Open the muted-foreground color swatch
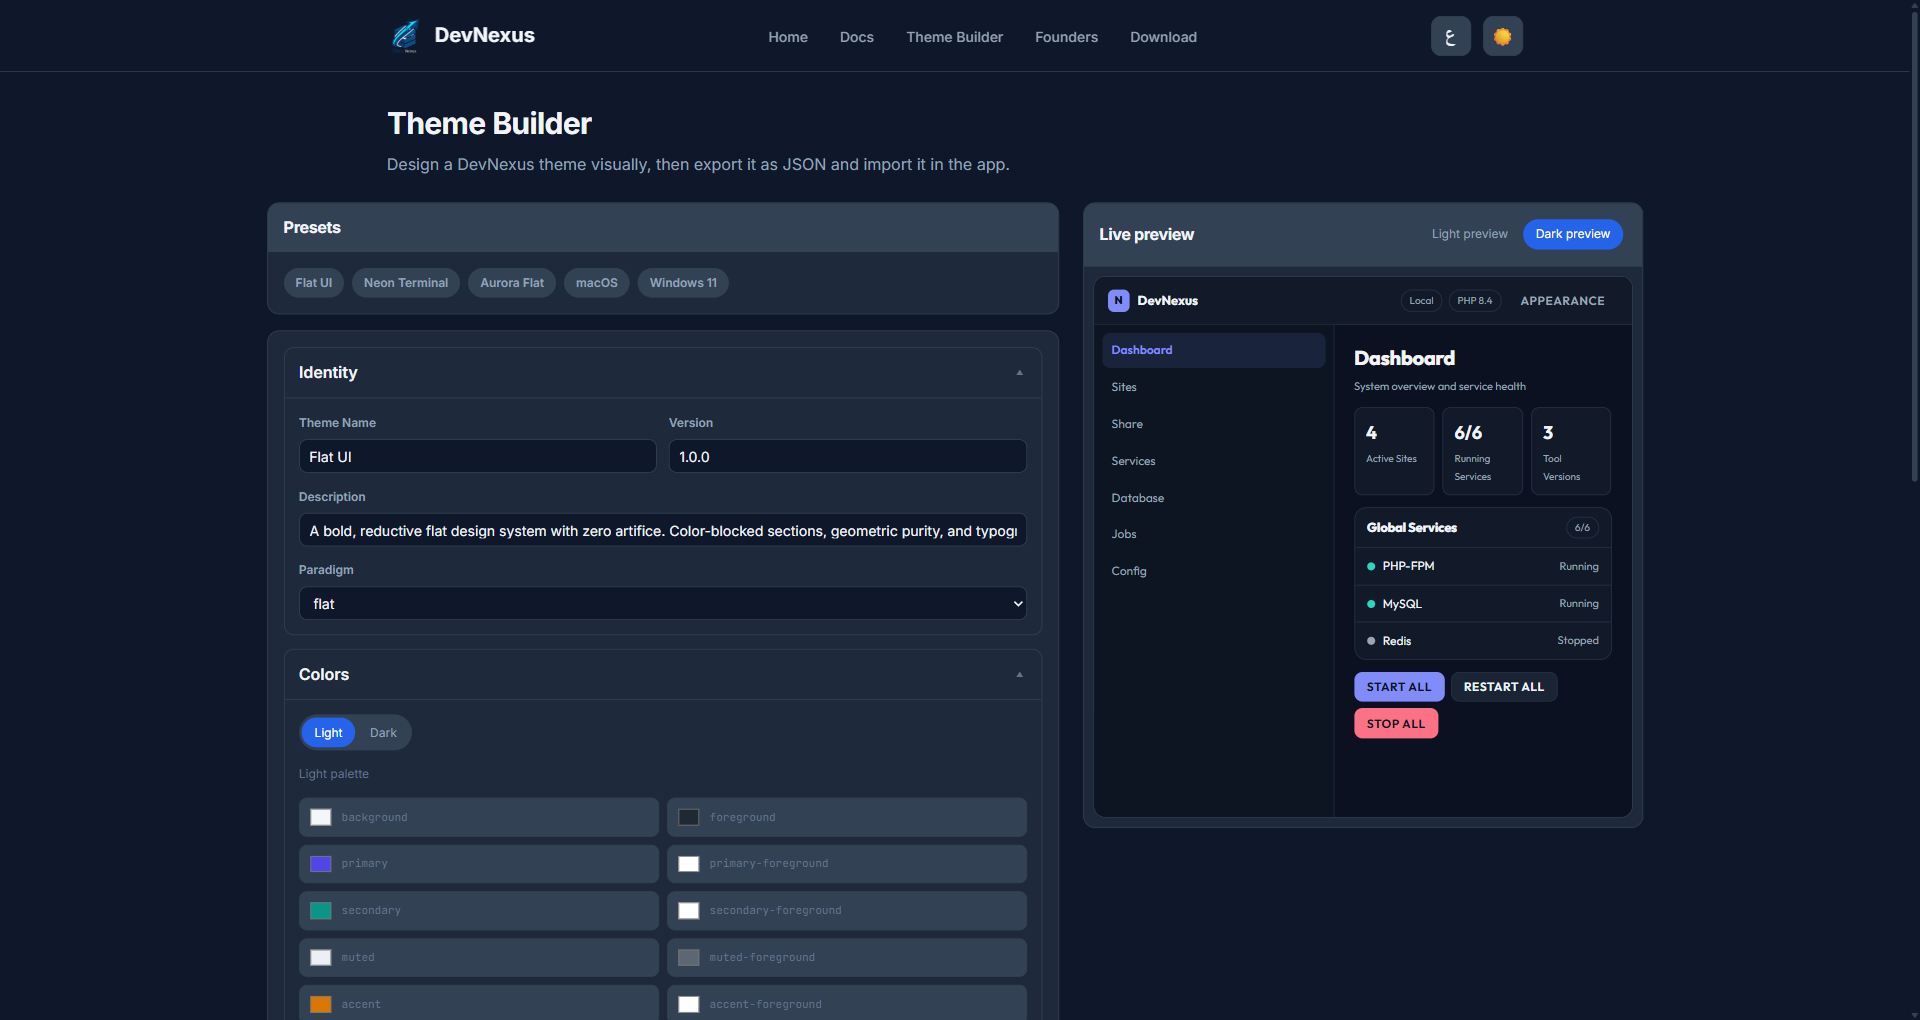Image resolution: width=1920 pixels, height=1020 pixels. click(689, 958)
